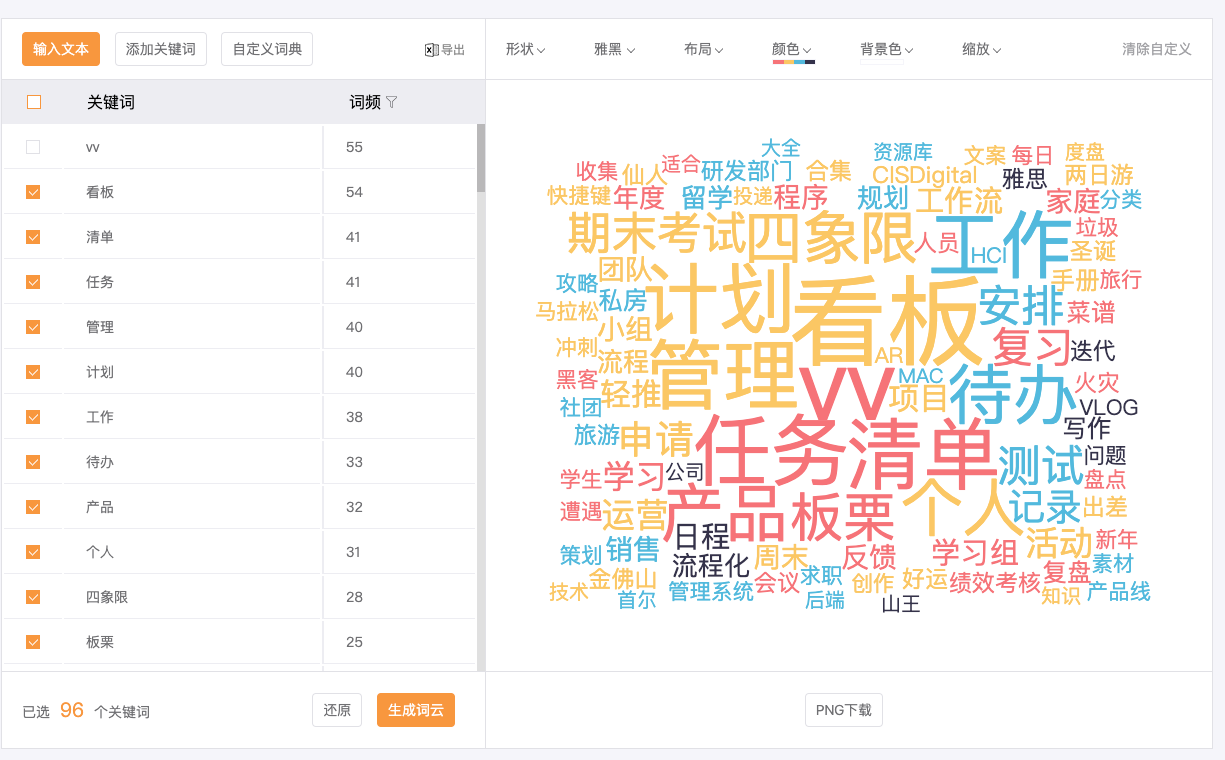Viewport: 1225px width, 760px height.
Task: Open the 背景色 background color dropdown
Action: 886,49
